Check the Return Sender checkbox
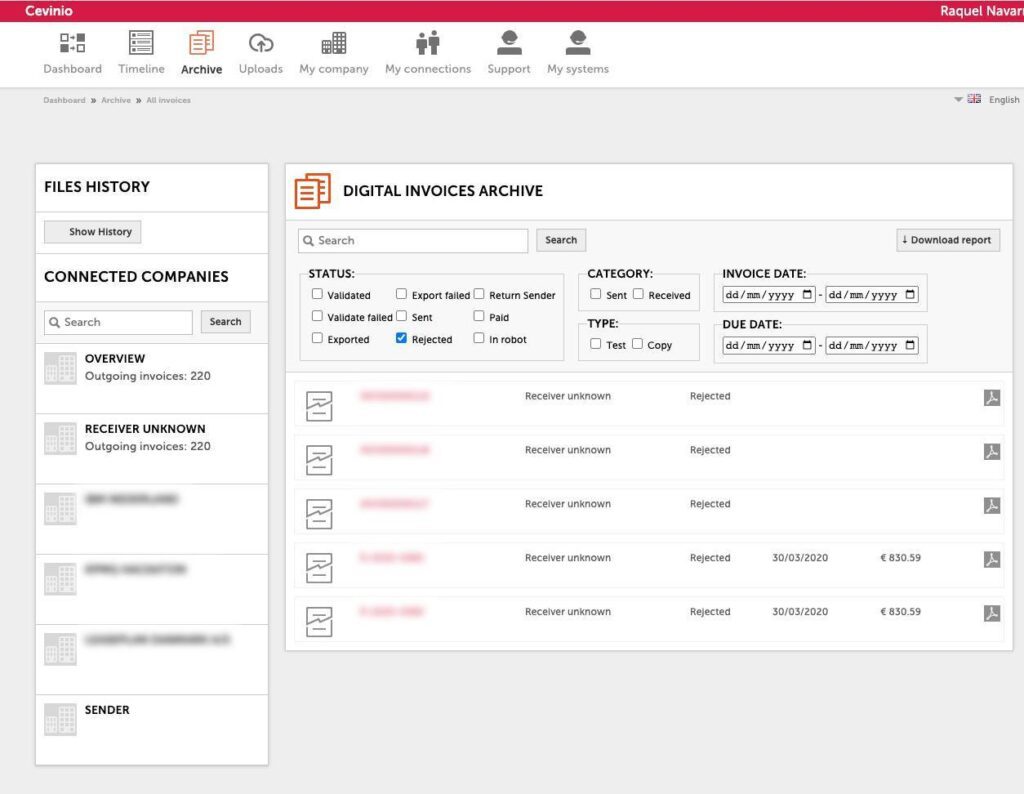This screenshot has height=794, width=1024. pyautogui.click(x=479, y=294)
